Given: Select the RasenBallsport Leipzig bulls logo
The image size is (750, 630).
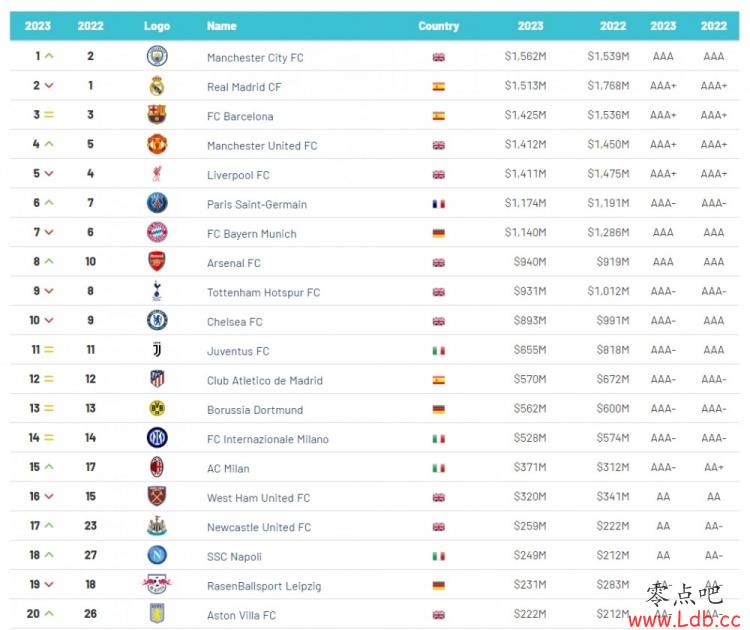Looking at the screenshot, I should [157, 584].
